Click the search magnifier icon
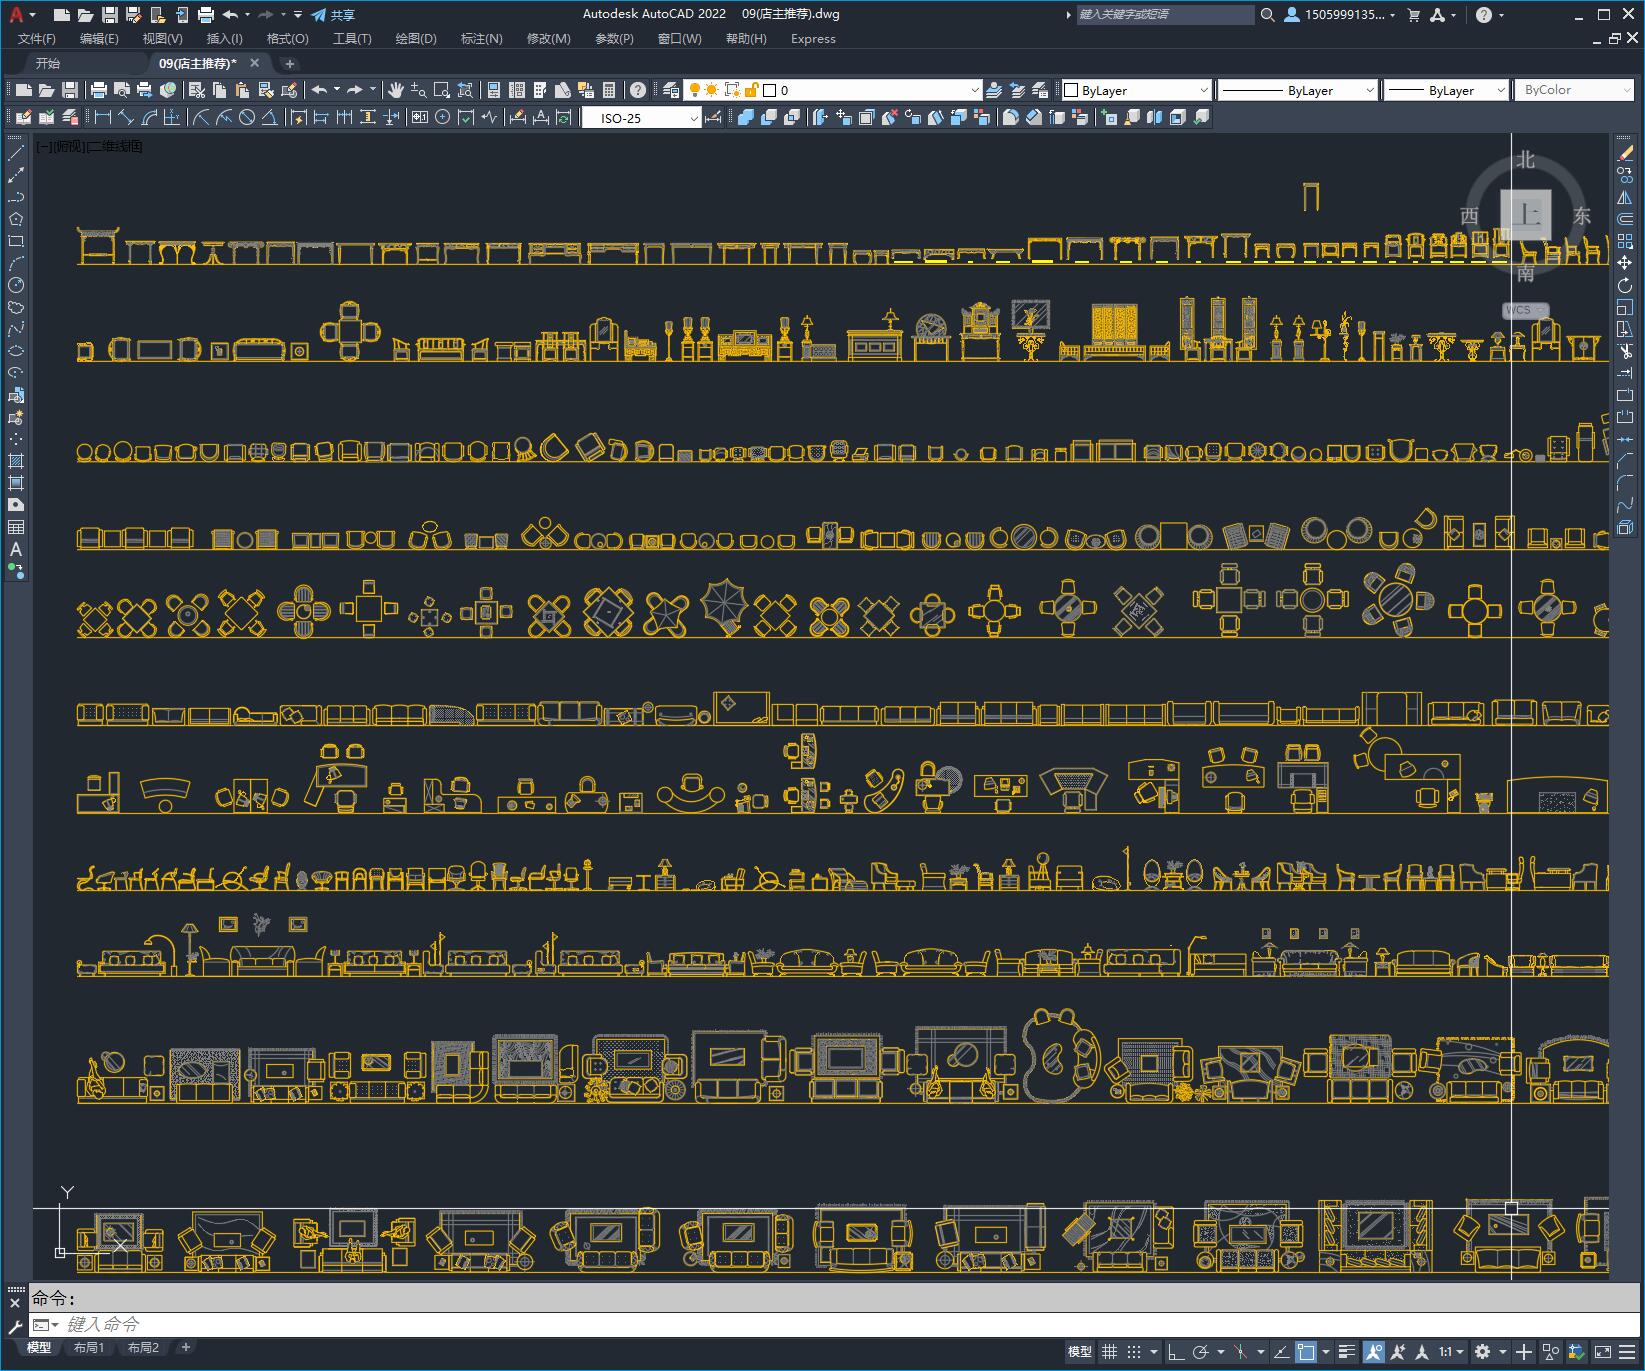The image size is (1645, 1371). pyautogui.click(x=1268, y=15)
